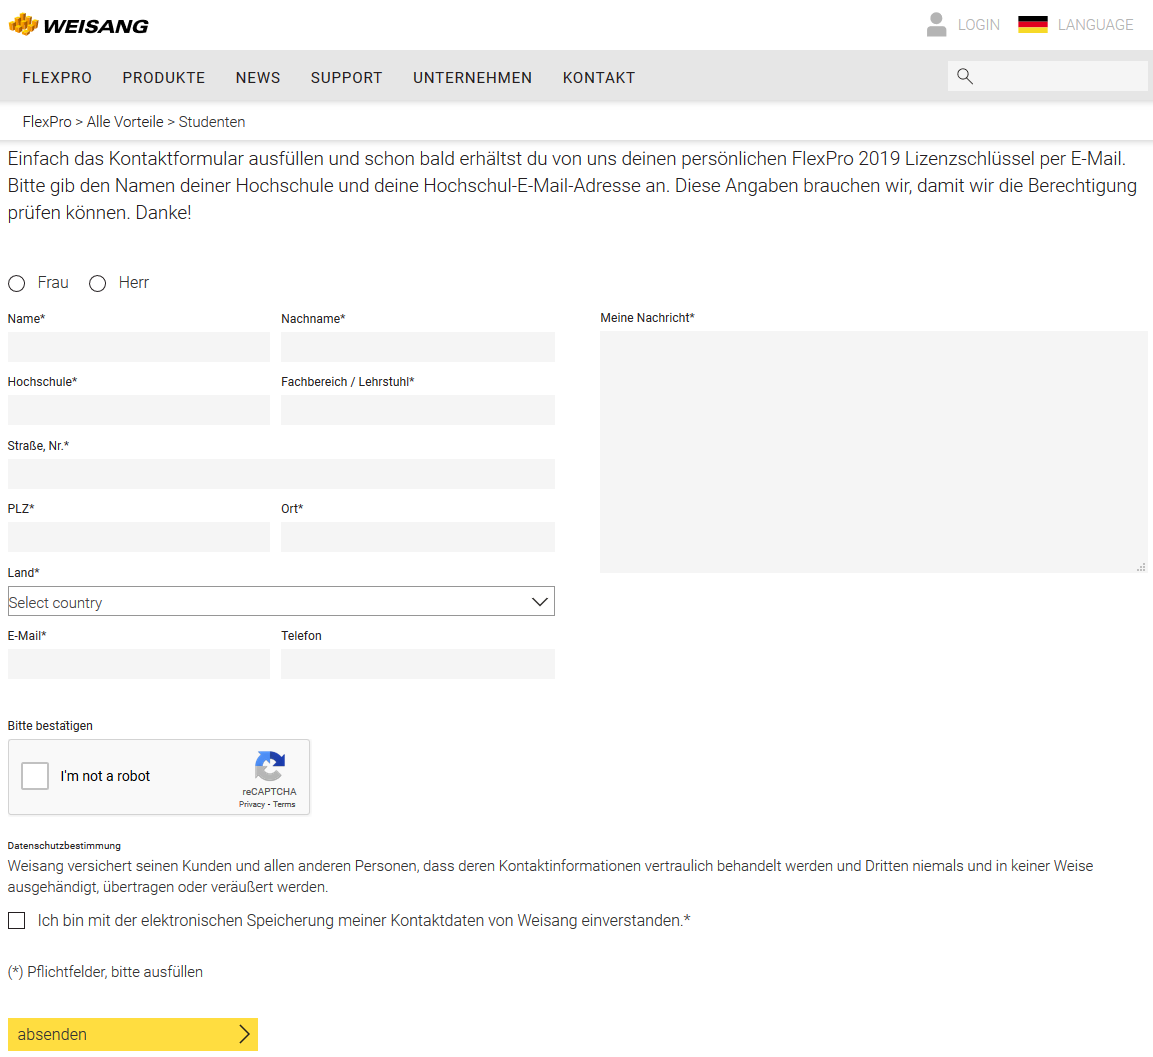Click the user login avatar icon

(x=936, y=24)
